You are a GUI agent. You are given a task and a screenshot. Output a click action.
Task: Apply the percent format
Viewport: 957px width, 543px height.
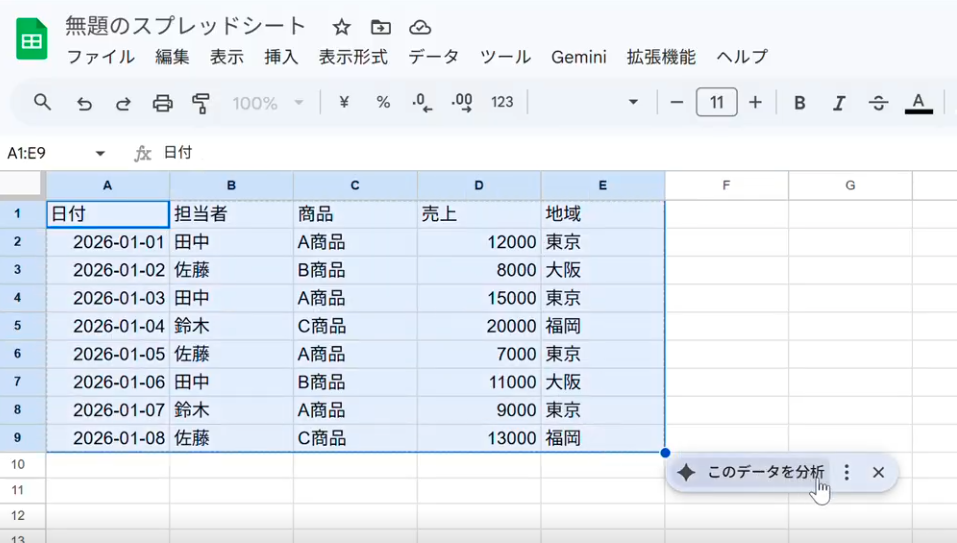coord(383,102)
